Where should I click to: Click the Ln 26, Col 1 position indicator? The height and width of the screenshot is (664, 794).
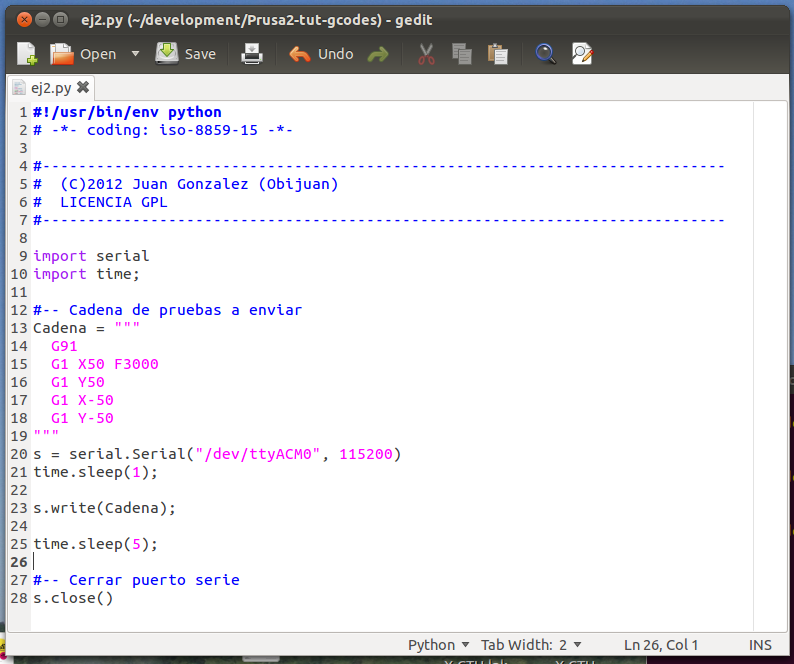point(661,645)
